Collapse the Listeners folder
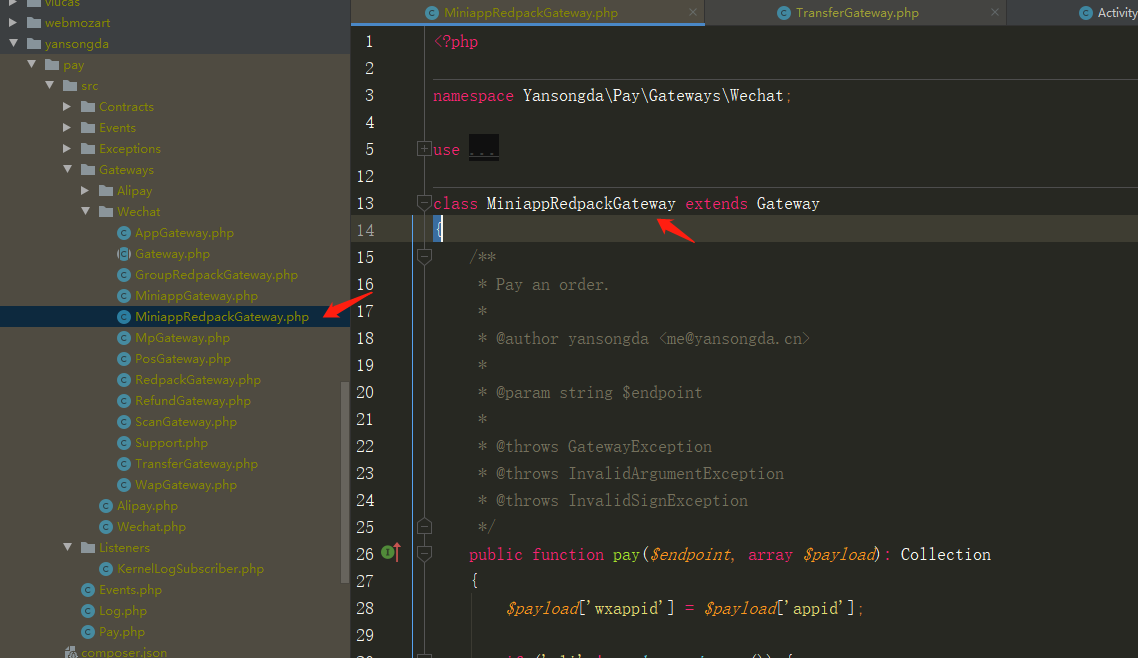The width and height of the screenshot is (1138, 658). 67,548
